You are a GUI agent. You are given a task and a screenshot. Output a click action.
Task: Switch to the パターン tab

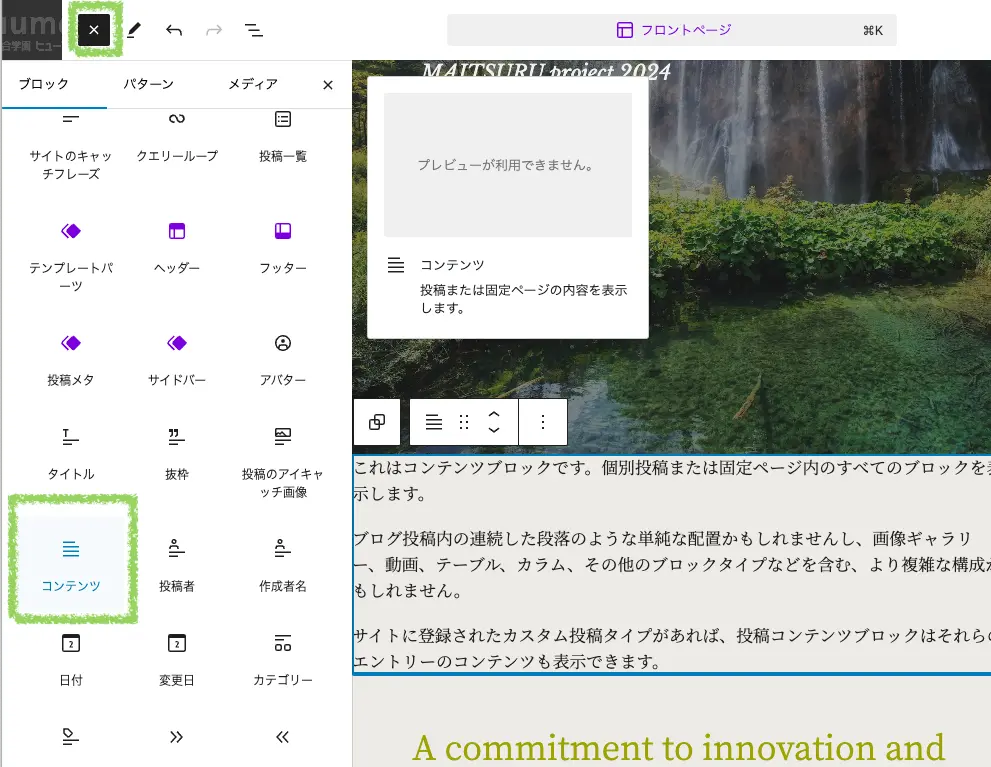pos(148,85)
